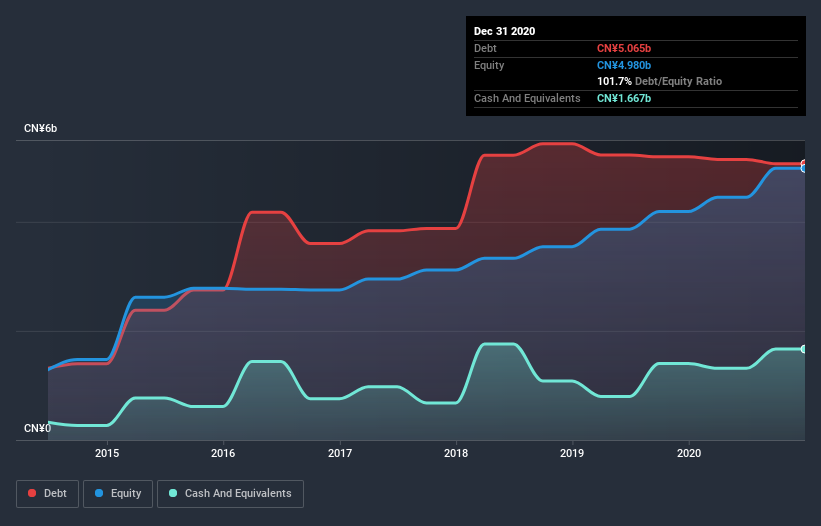Toggle the Equity legend button
Viewport: 821px width, 526px height.
pyautogui.click(x=118, y=494)
